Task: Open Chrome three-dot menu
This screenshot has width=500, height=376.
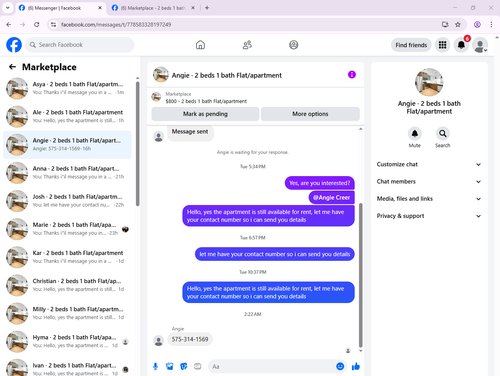Action: point(491,24)
